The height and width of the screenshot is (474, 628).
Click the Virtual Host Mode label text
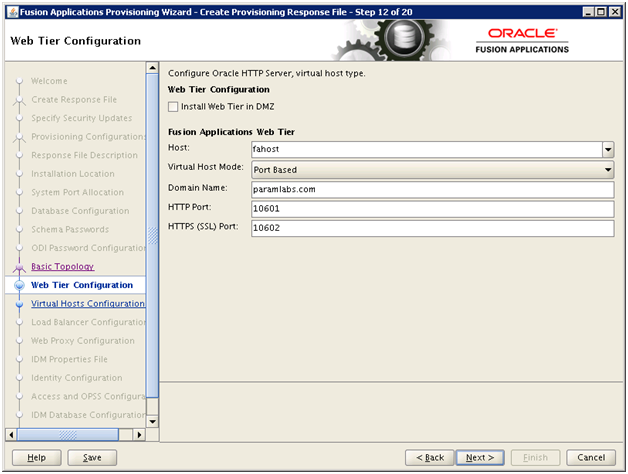click(205, 167)
